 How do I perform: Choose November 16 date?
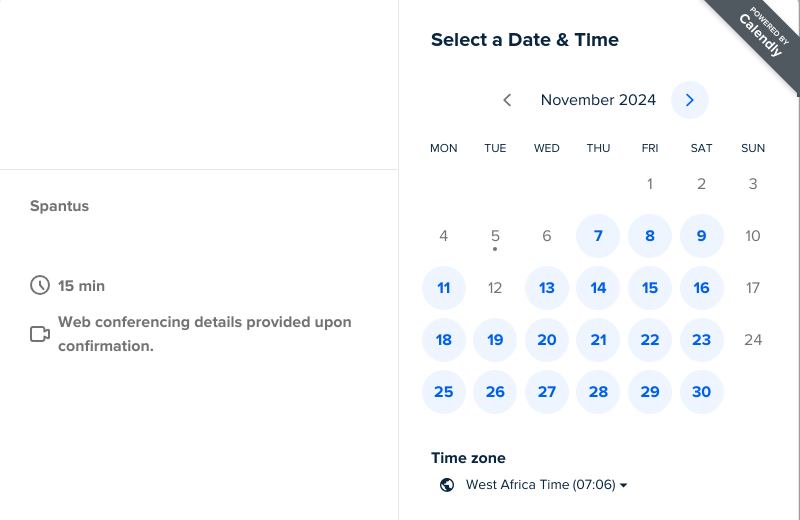[702, 288]
